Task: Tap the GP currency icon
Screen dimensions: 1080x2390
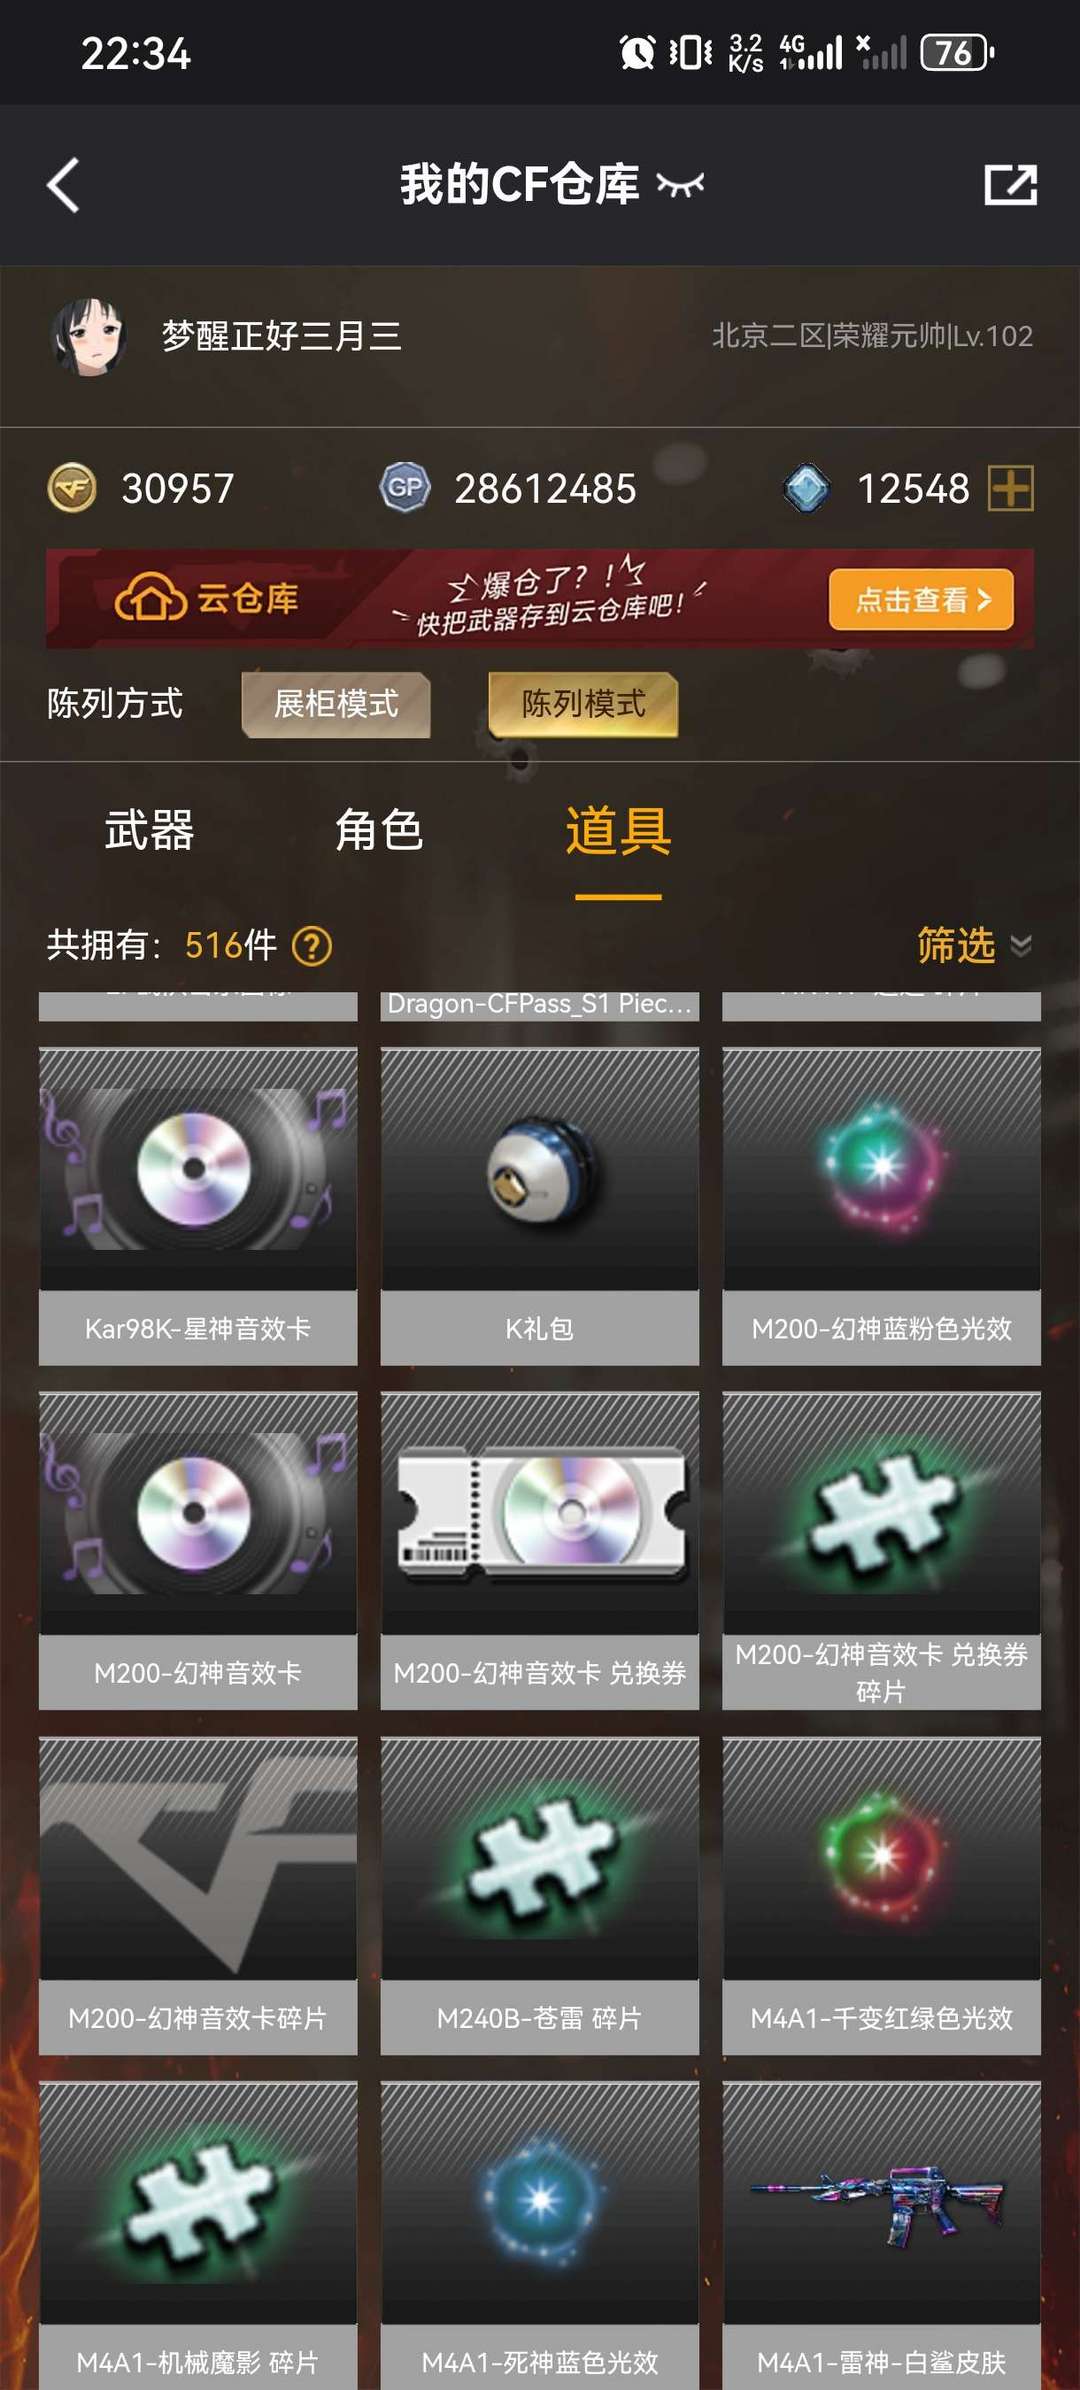Action: coord(405,488)
